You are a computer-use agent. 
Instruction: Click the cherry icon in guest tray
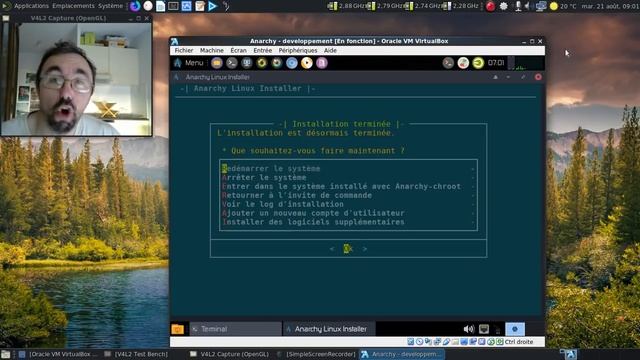coord(463,63)
